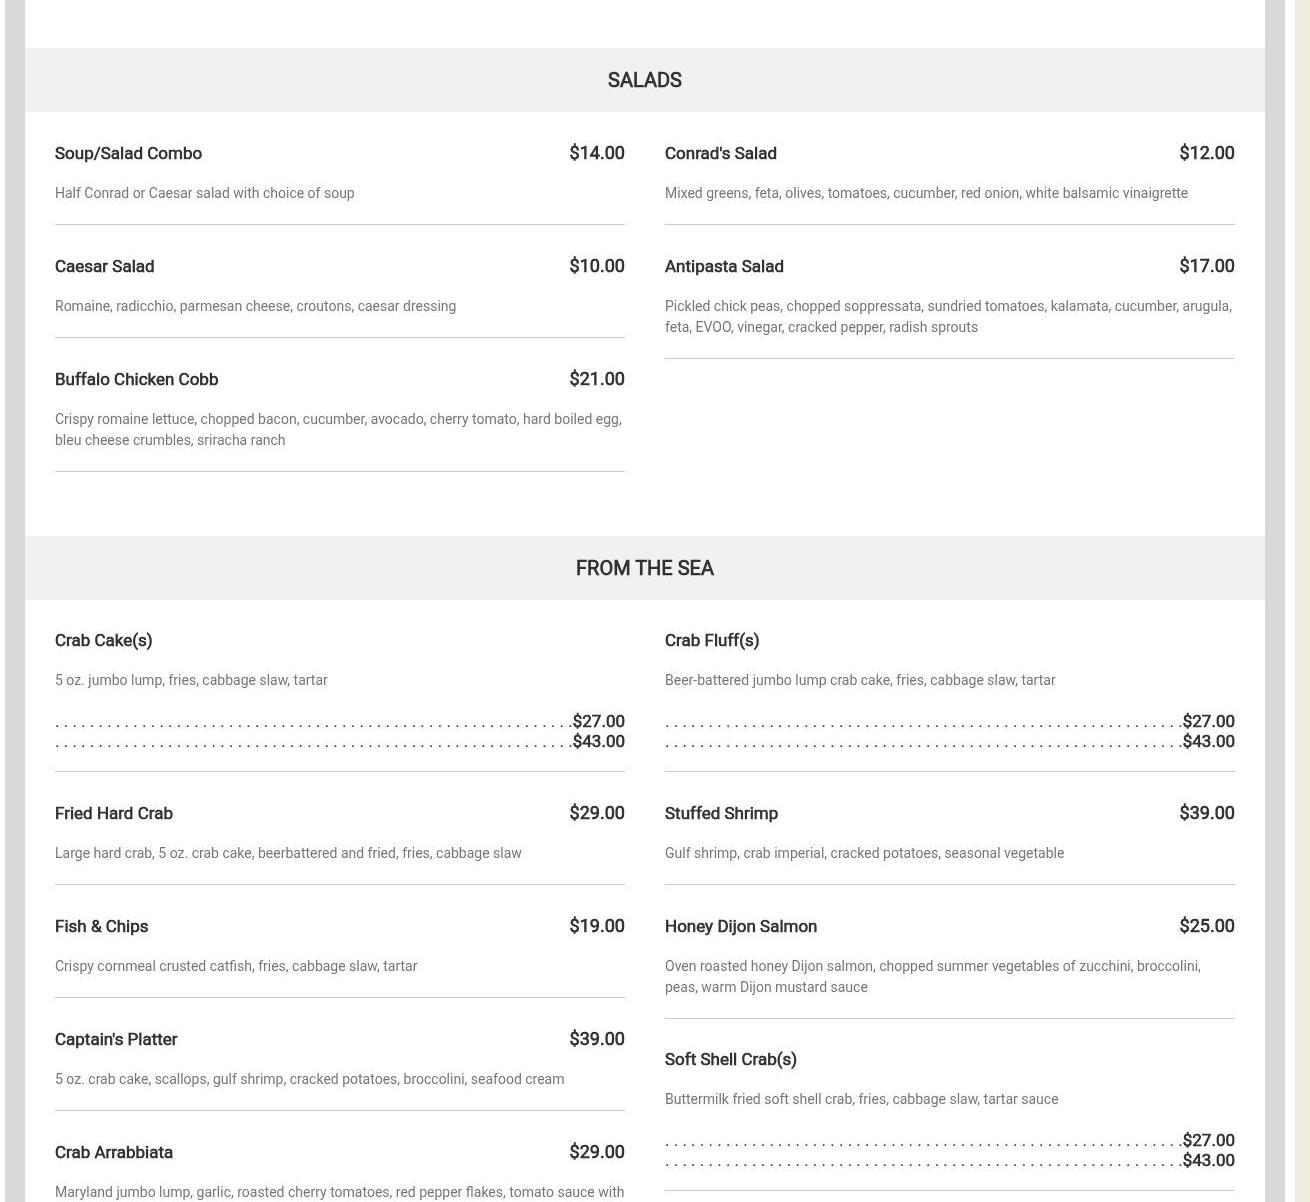
Task: Select the Soup/Salad Combo menu item
Action: [128, 153]
